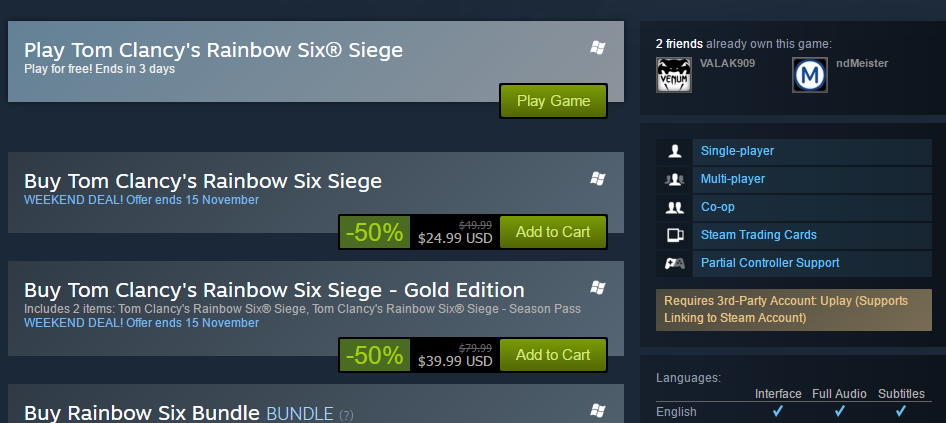946x423 pixels.
Task: Open VALAK909's Venom avatar
Action: pos(674,75)
